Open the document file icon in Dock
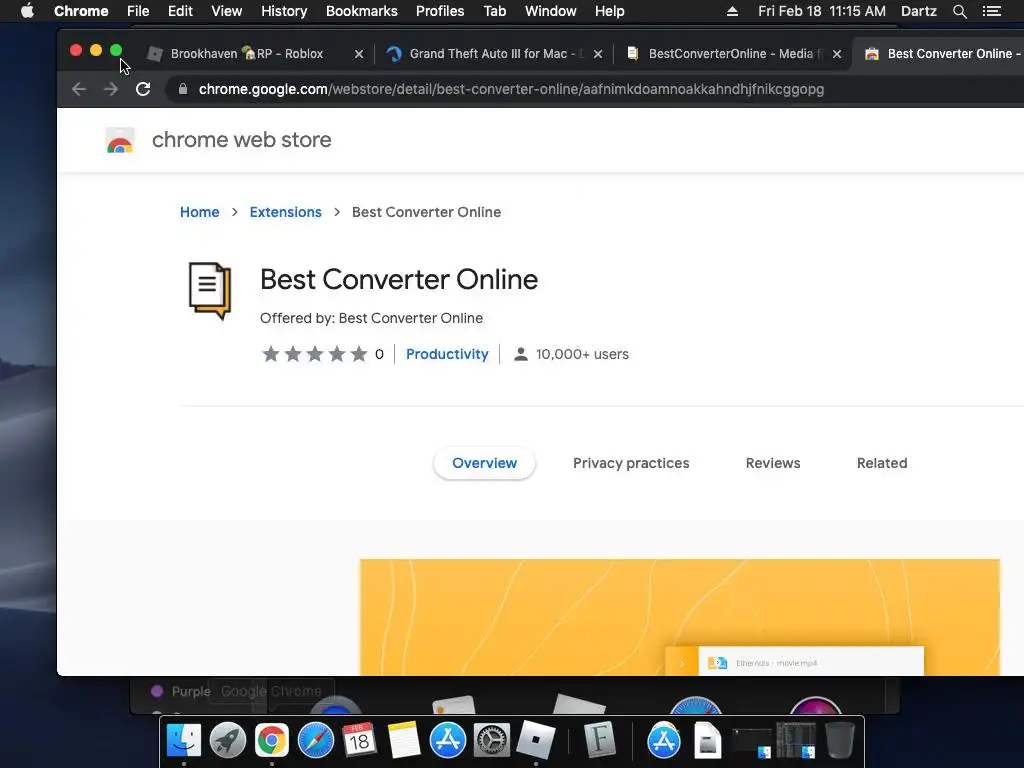1024x768 pixels. (707, 741)
